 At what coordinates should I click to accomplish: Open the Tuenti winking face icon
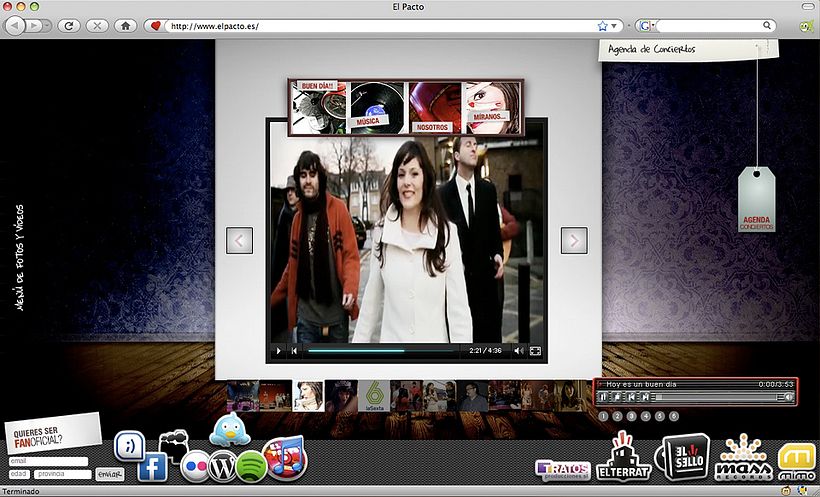(129, 446)
